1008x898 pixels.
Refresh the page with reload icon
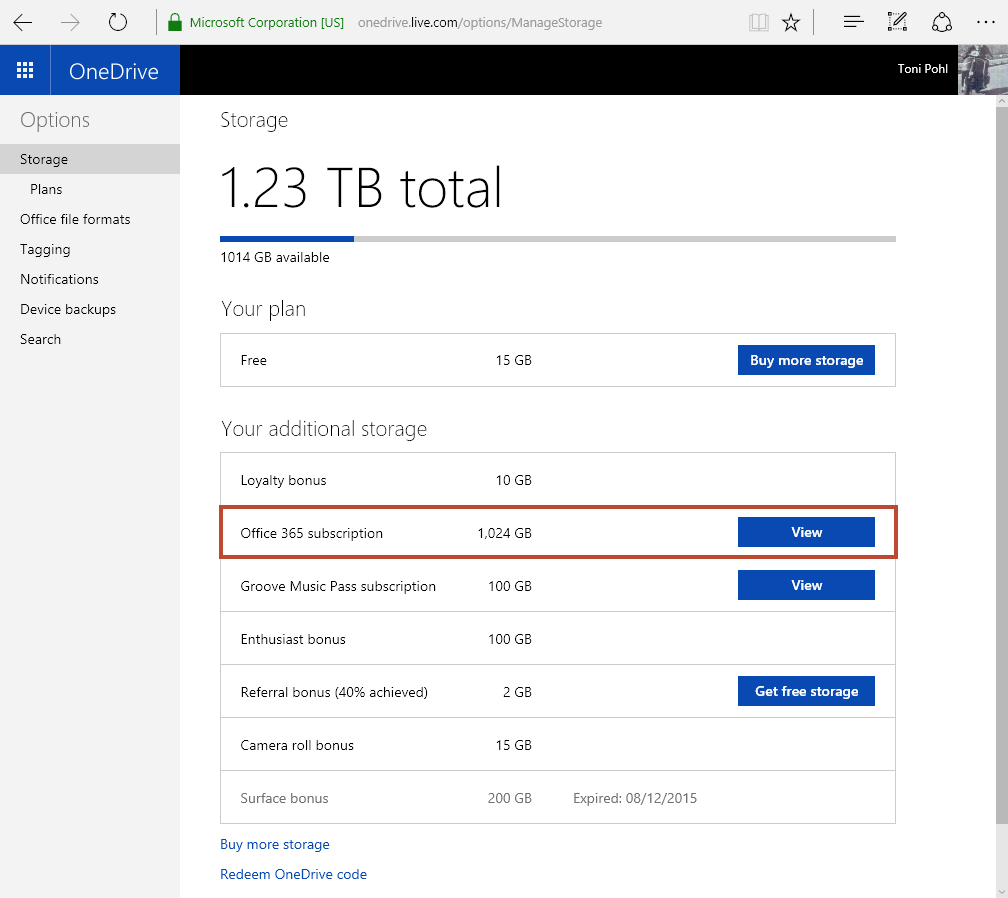[x=118, y=22]
